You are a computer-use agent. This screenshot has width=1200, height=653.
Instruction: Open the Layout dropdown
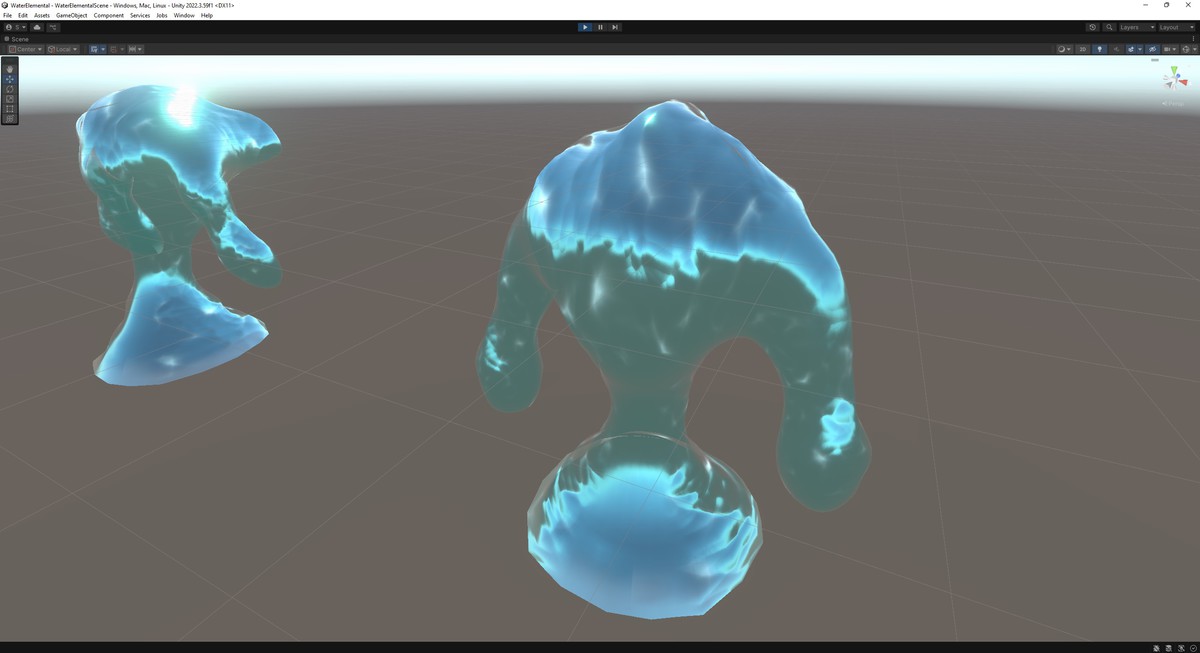(1176, 27)
